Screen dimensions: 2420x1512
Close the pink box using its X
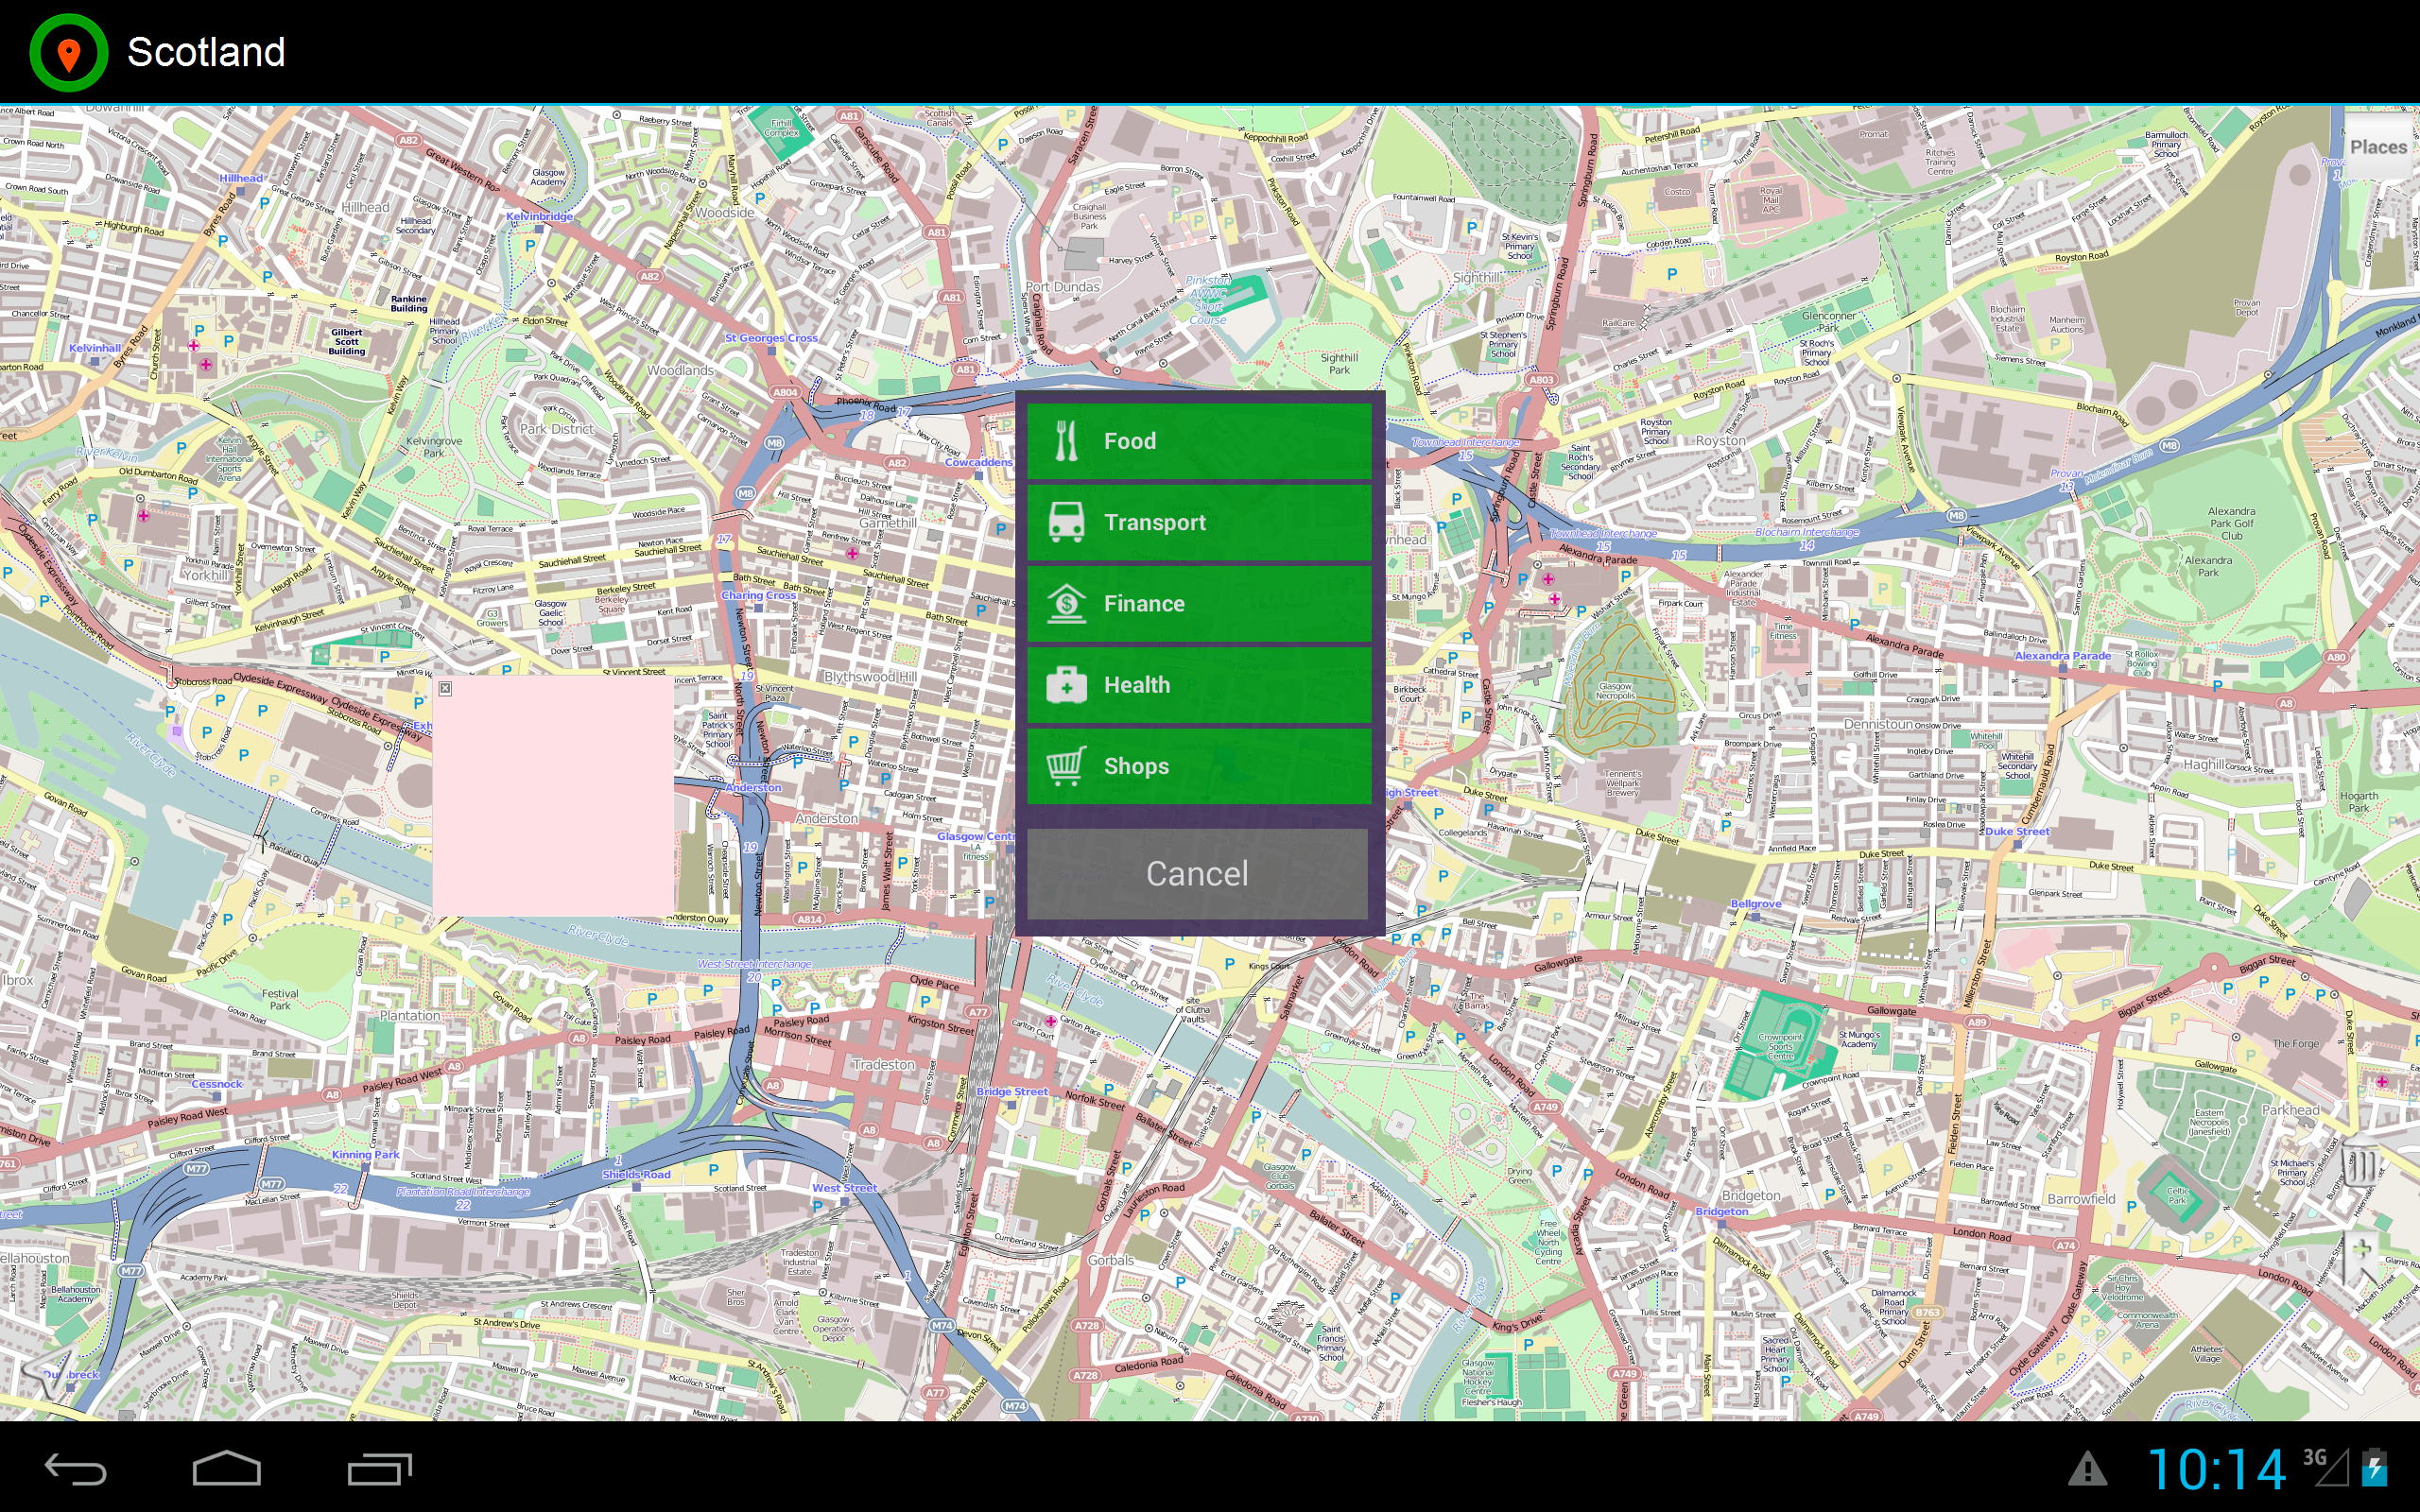pyautogui.click(x=445, y=688)
